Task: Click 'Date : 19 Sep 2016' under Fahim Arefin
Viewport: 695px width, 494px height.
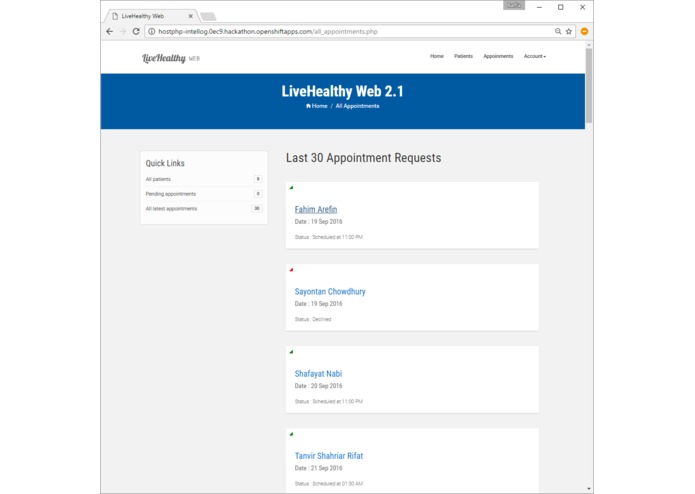Action: (318, 222)
